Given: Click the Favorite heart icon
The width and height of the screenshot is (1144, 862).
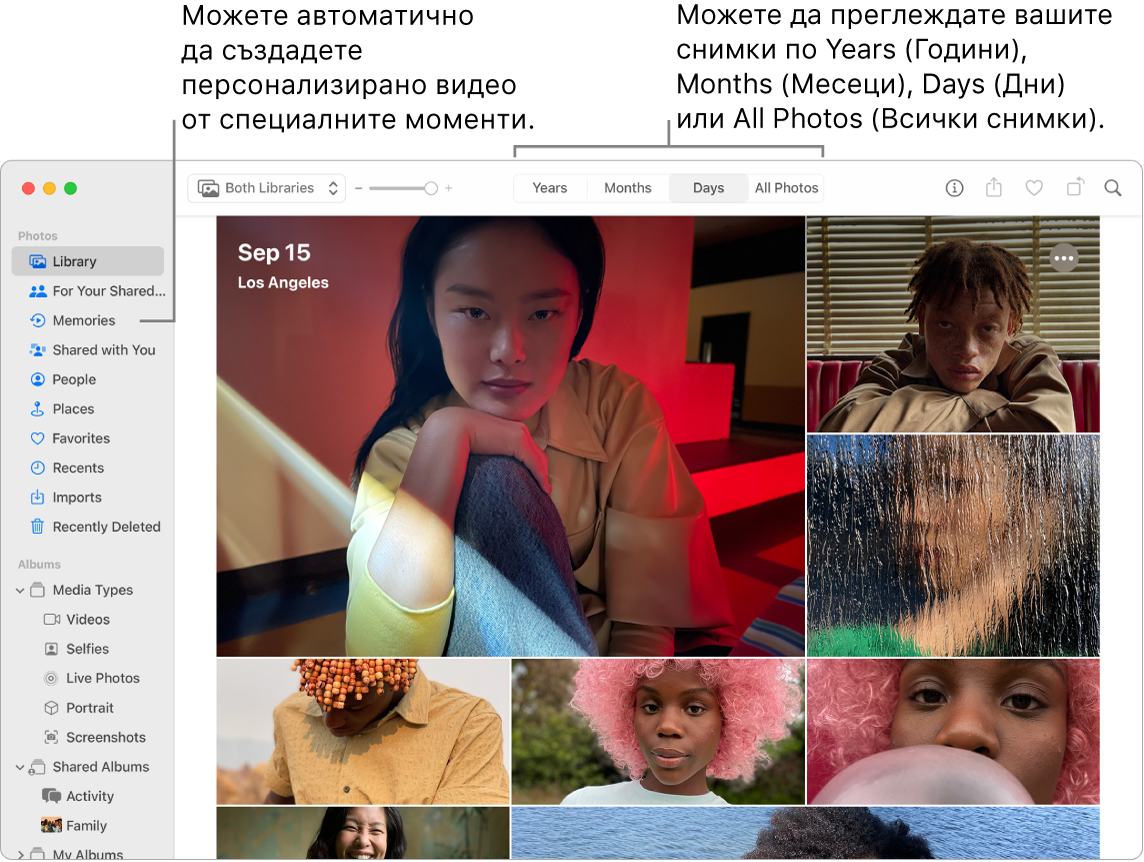Looking at the screenshot, I should [x=1033, y=188].
